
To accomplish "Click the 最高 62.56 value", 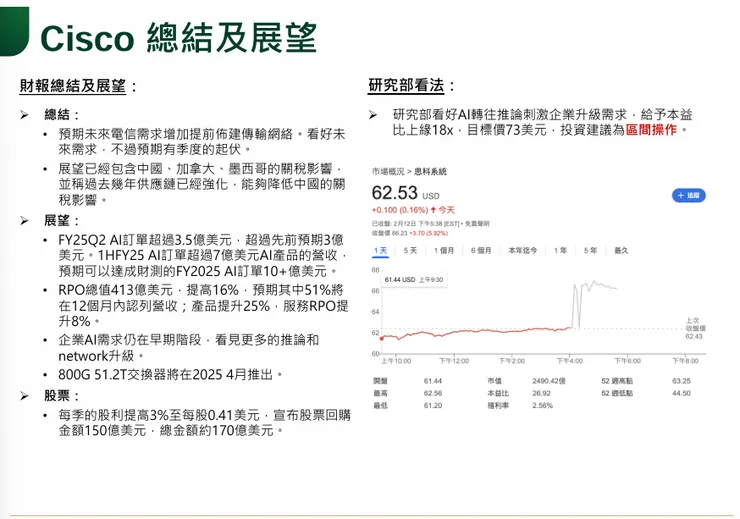I will tap(433, 393).
